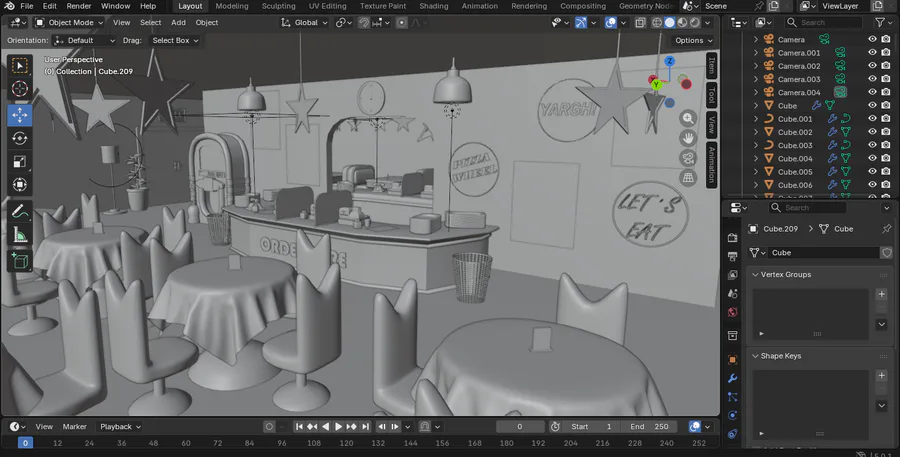The width and height of the screenshot is (900, 457).
Task: Switch perspective/orthographic with the grid icon
Action: (688, 177)
